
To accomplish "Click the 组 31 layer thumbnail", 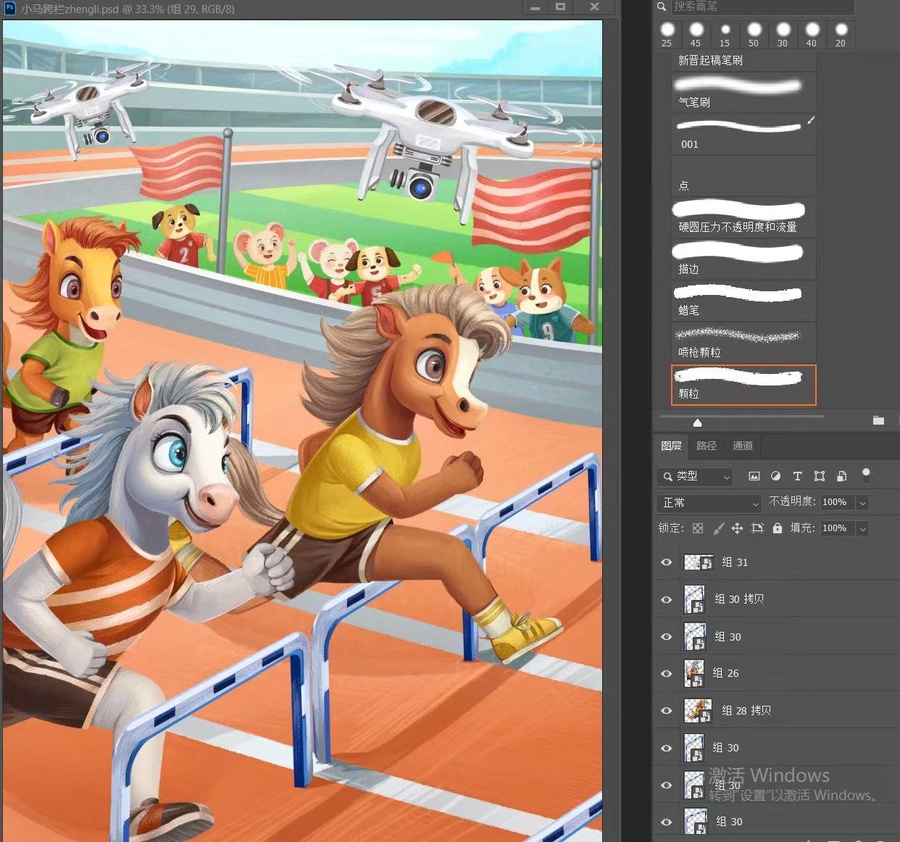I will (699, 562).
